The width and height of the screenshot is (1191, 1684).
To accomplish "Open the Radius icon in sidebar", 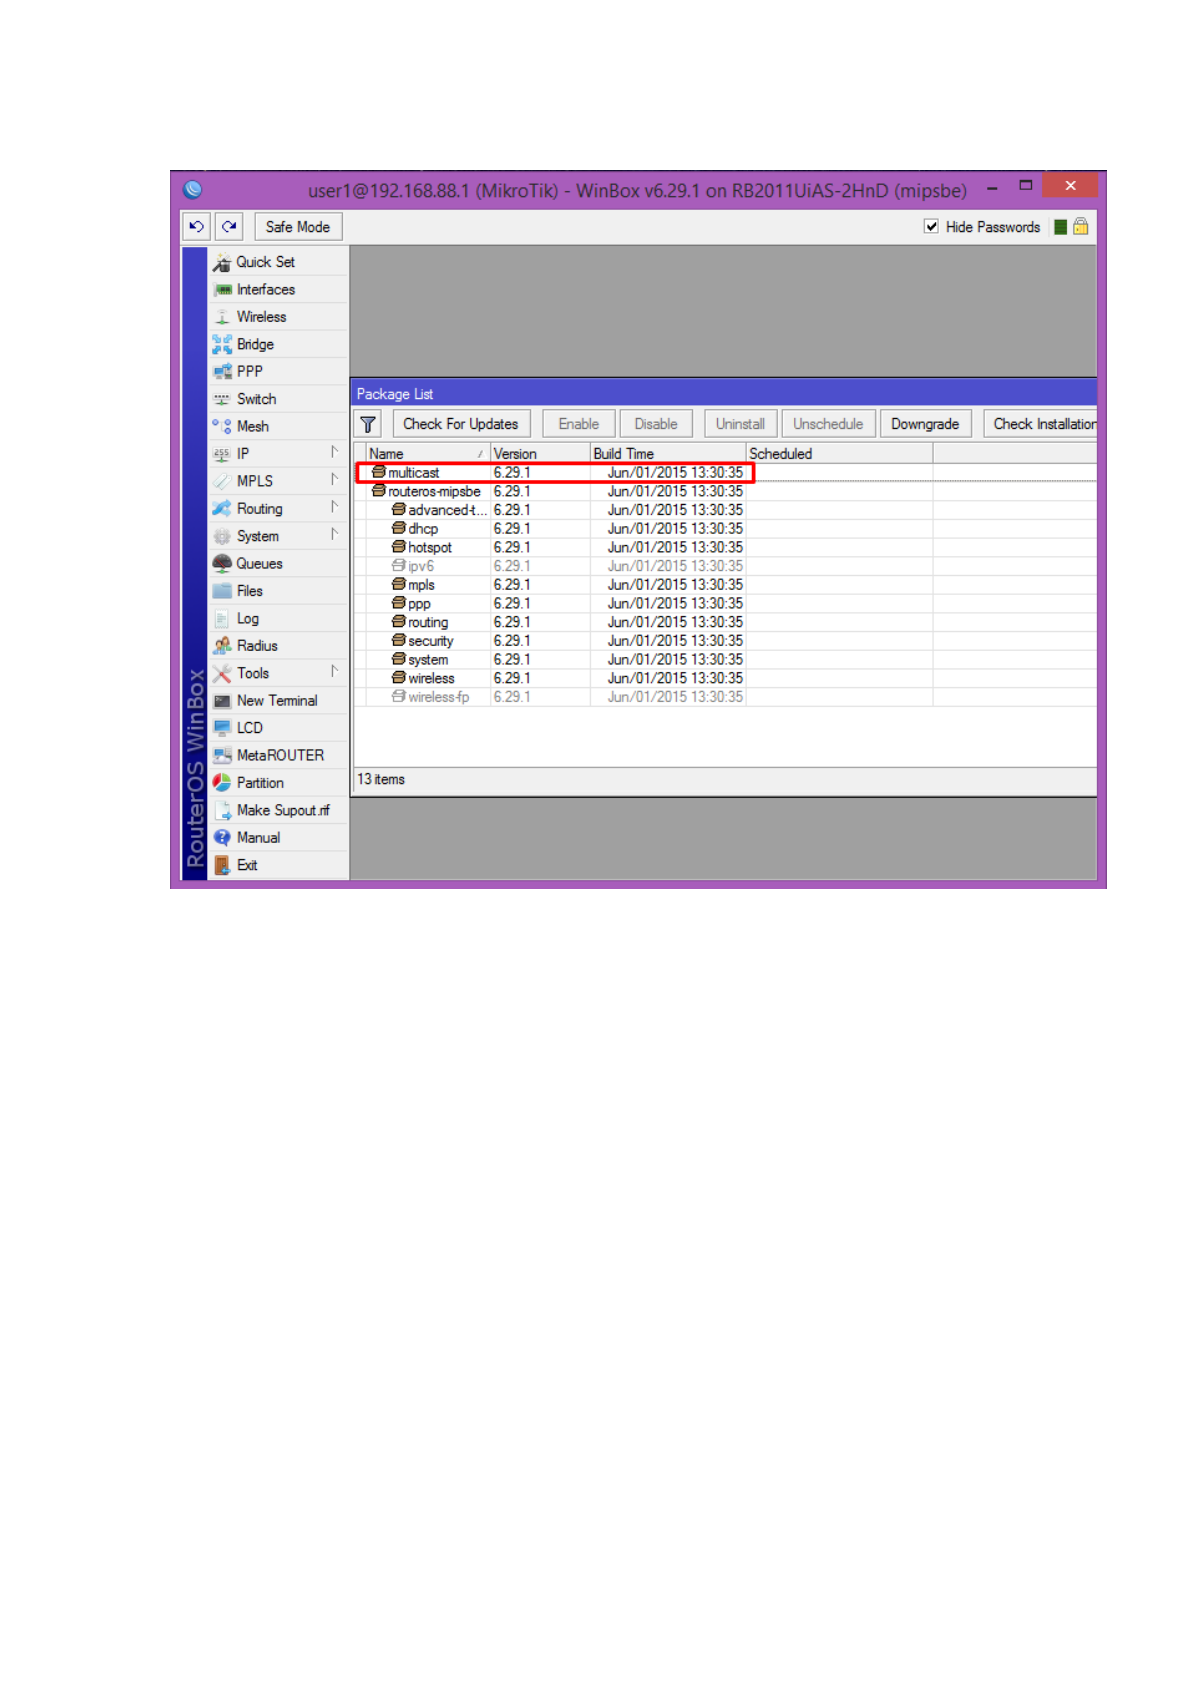I will pyautogui.click(x=222, y=646).
